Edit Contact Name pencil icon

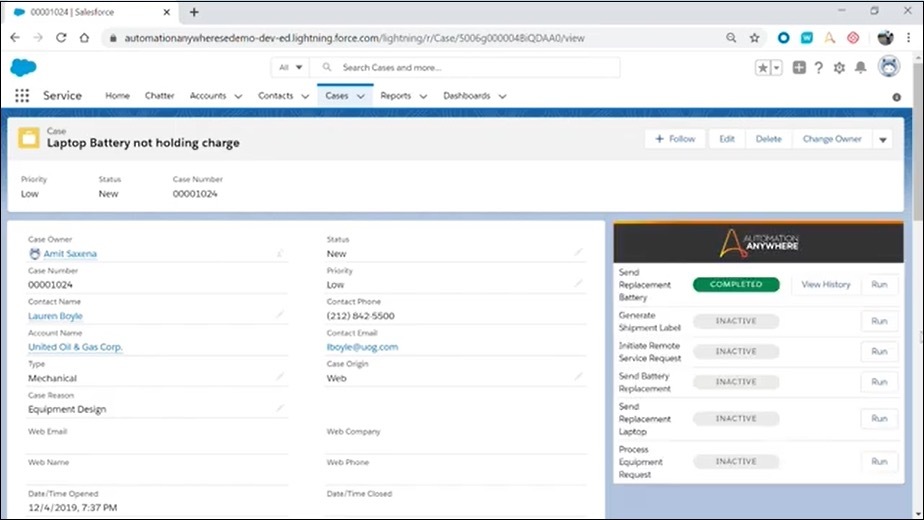coord(280,315)
